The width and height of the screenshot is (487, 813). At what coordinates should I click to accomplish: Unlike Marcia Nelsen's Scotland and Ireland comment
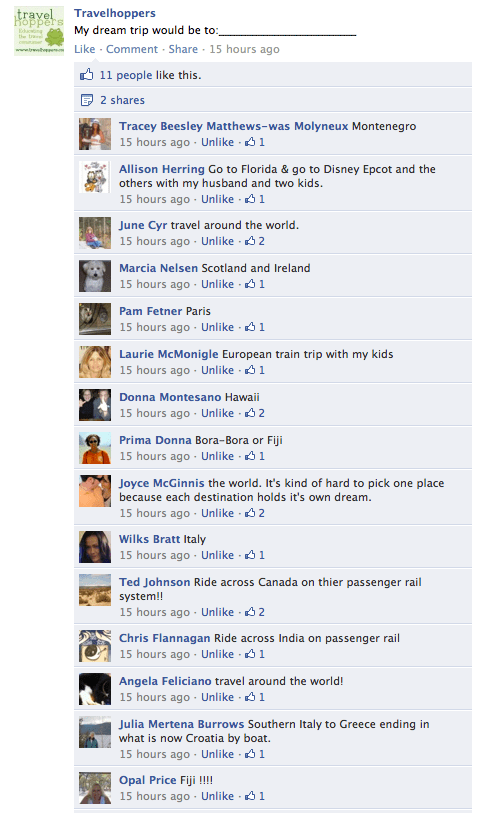point(217,284)
